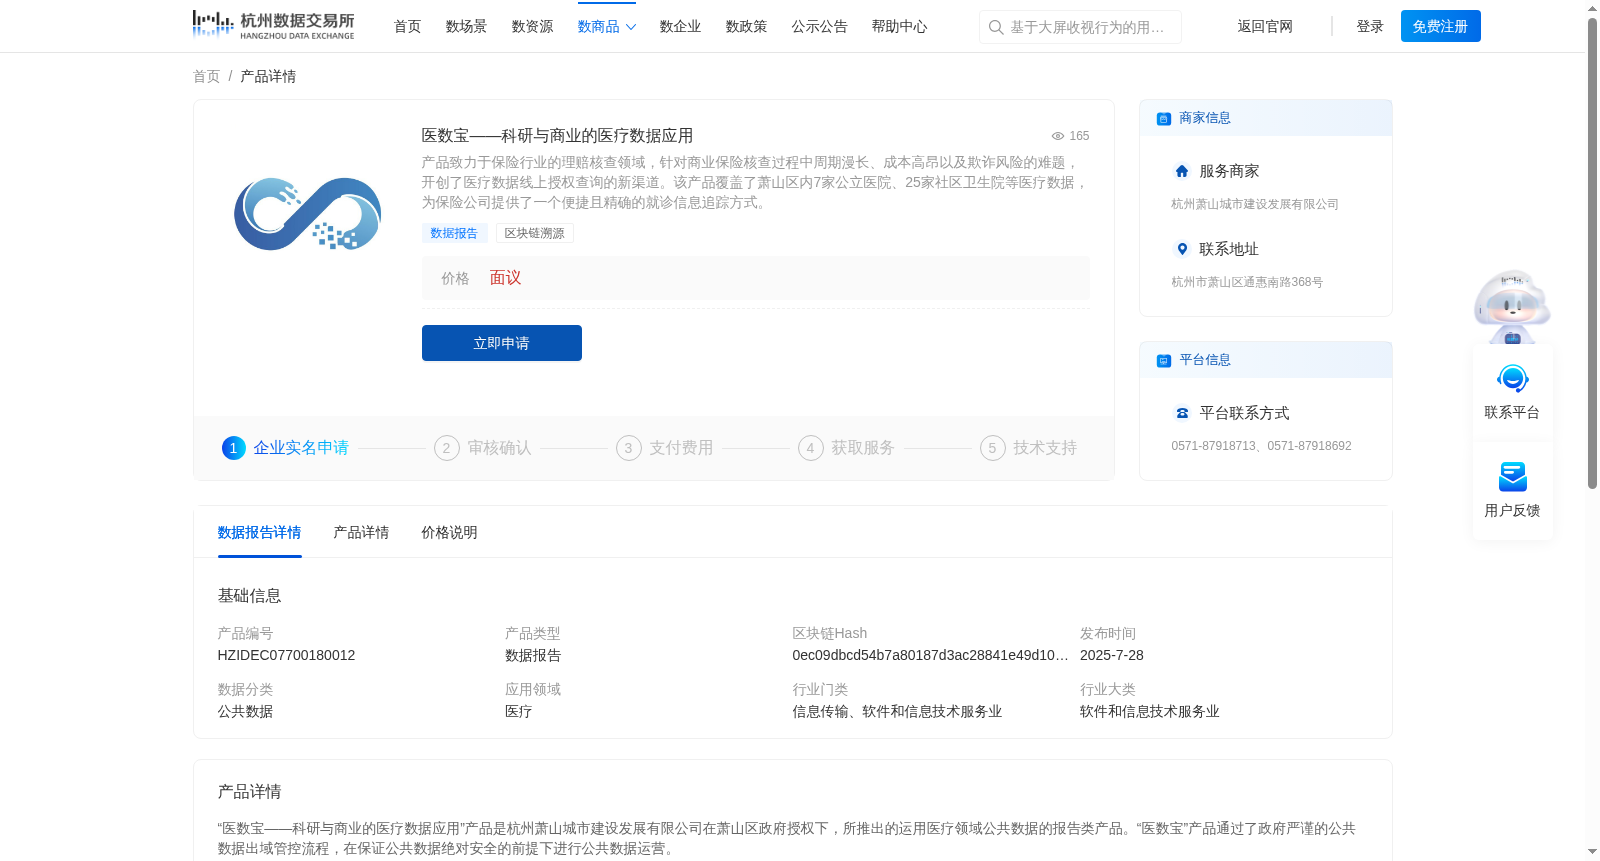
Task: Click the 信息传输、软件和信息技术服务业 value
Action: point(898,712)
